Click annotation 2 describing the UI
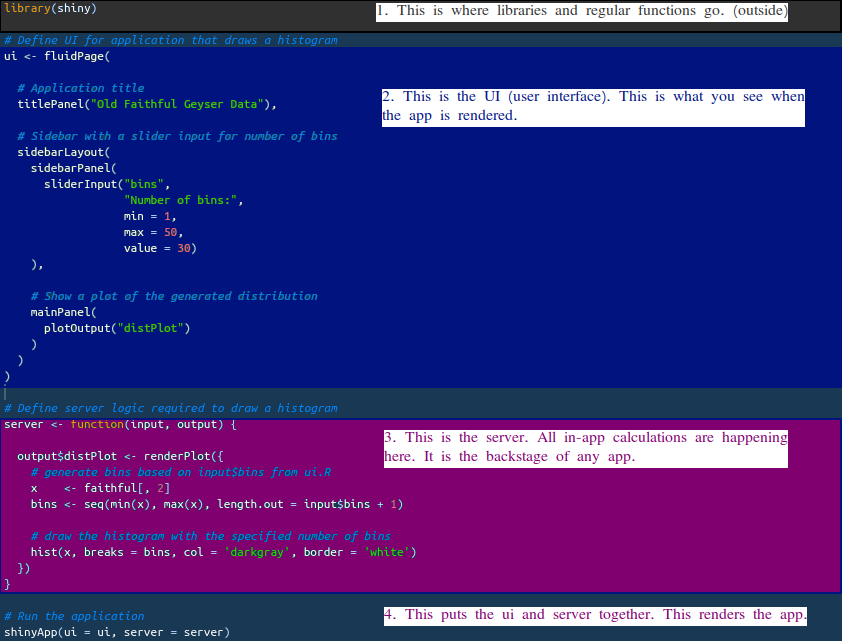The height and width of the screenshot is (641, 842). click(x=592, y=106)
